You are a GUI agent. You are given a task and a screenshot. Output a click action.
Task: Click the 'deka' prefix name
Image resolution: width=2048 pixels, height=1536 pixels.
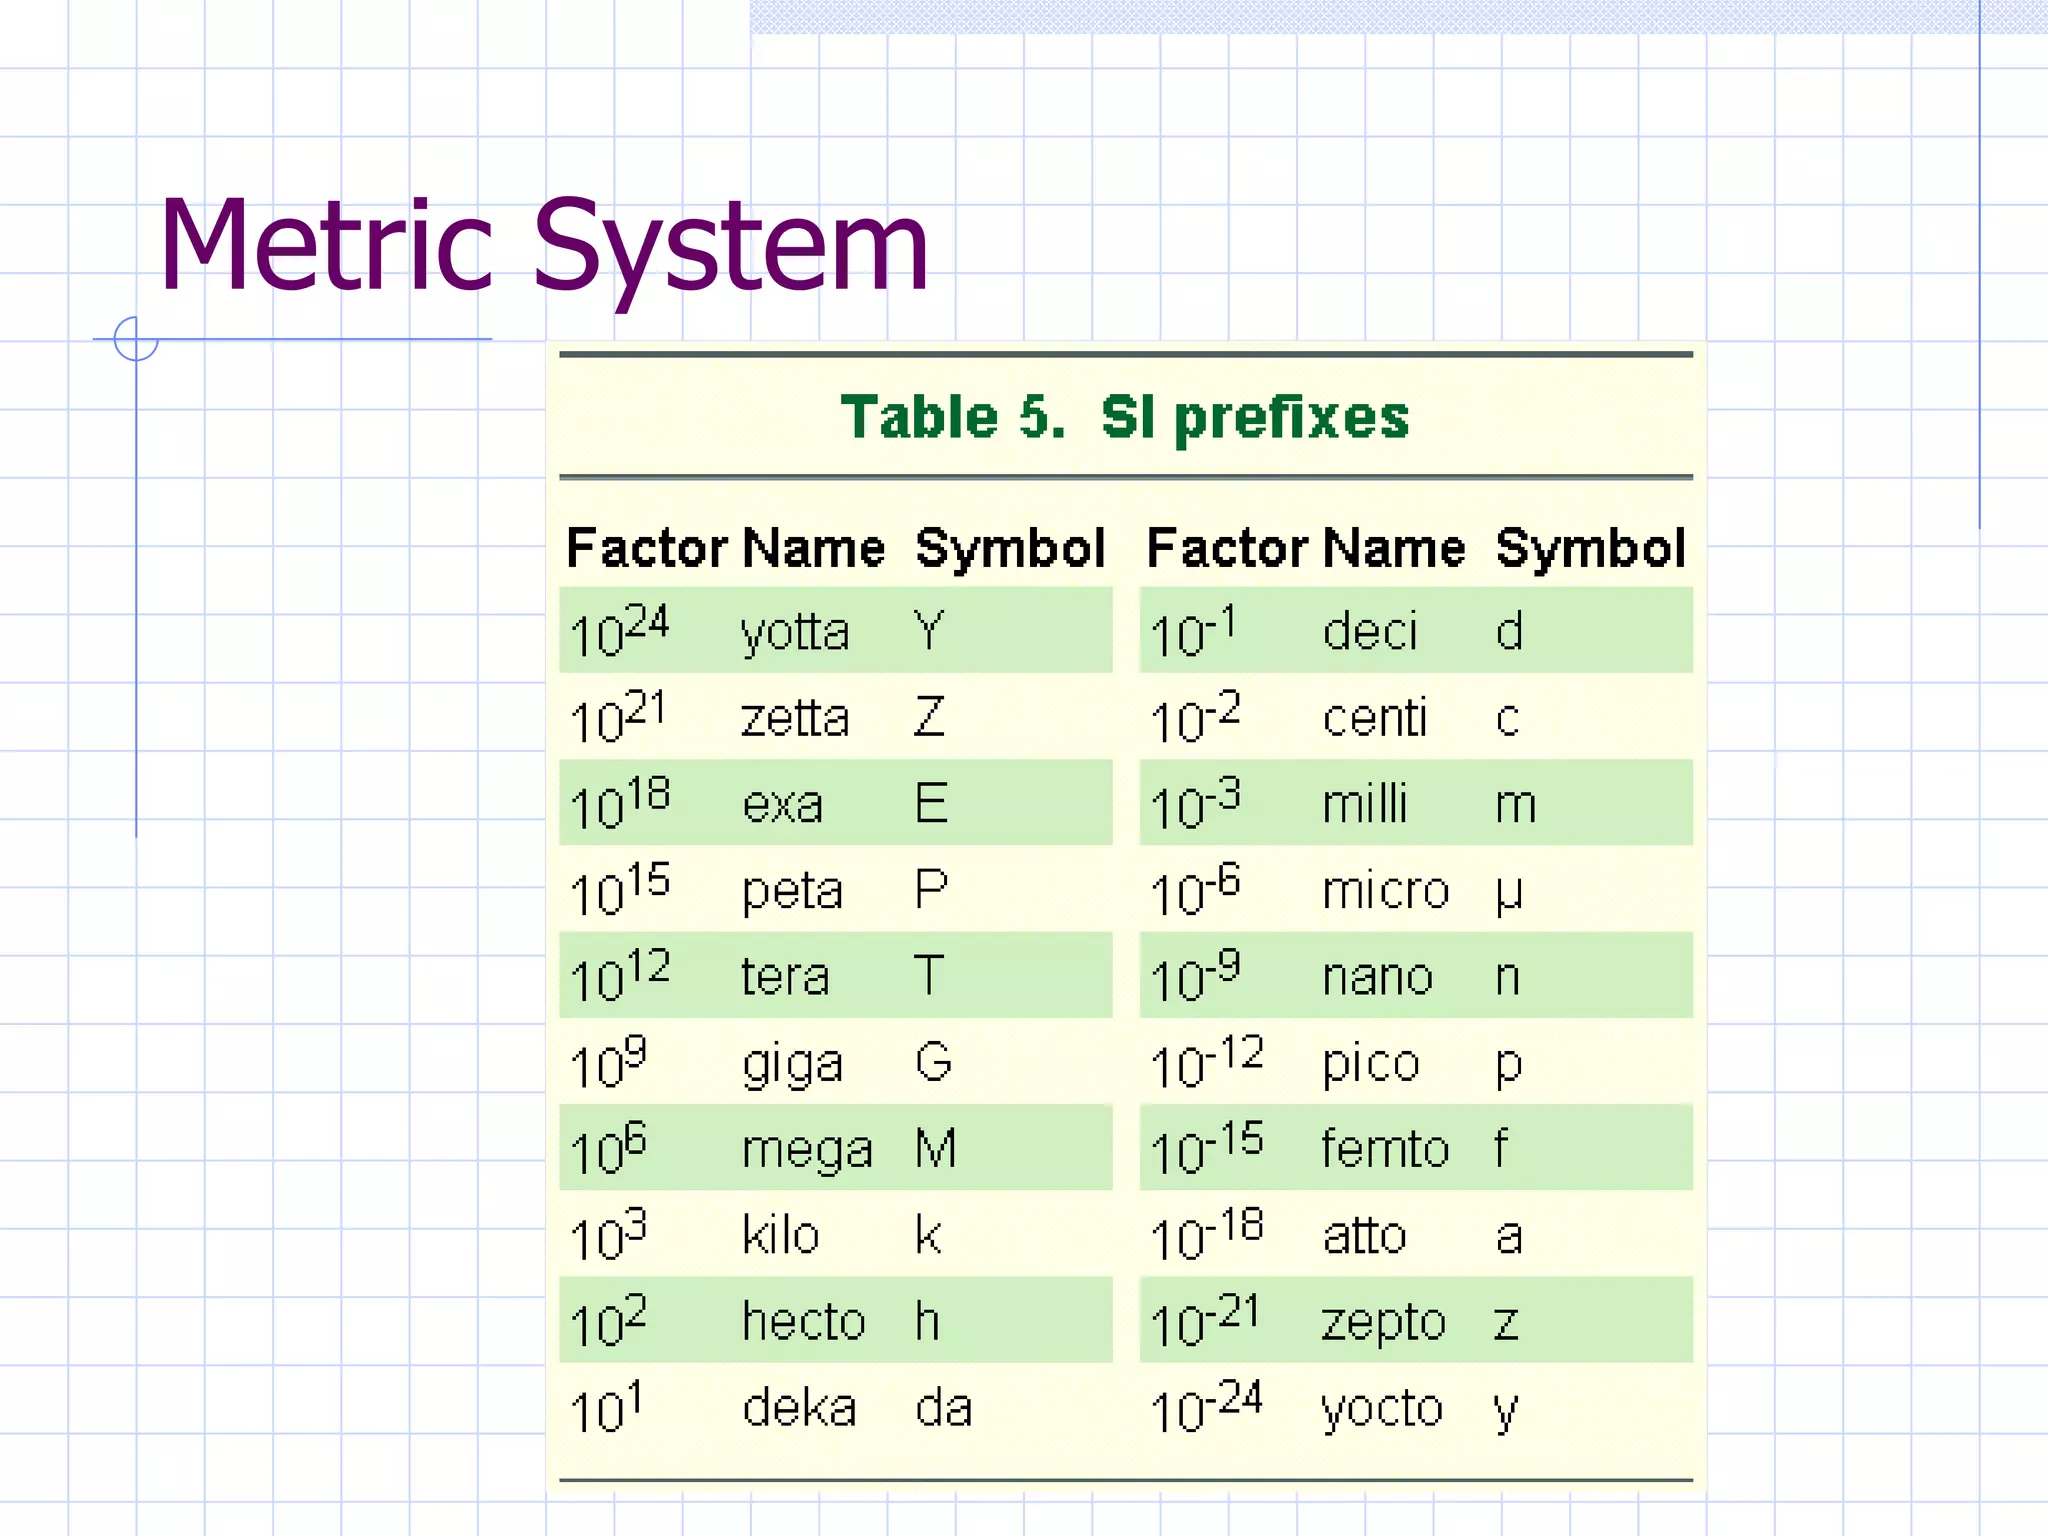(x=799, y=1408)
